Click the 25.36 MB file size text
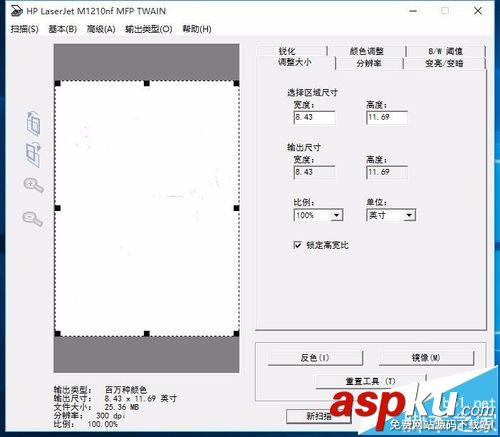500x437 pixels. click(x=122, y=407)
